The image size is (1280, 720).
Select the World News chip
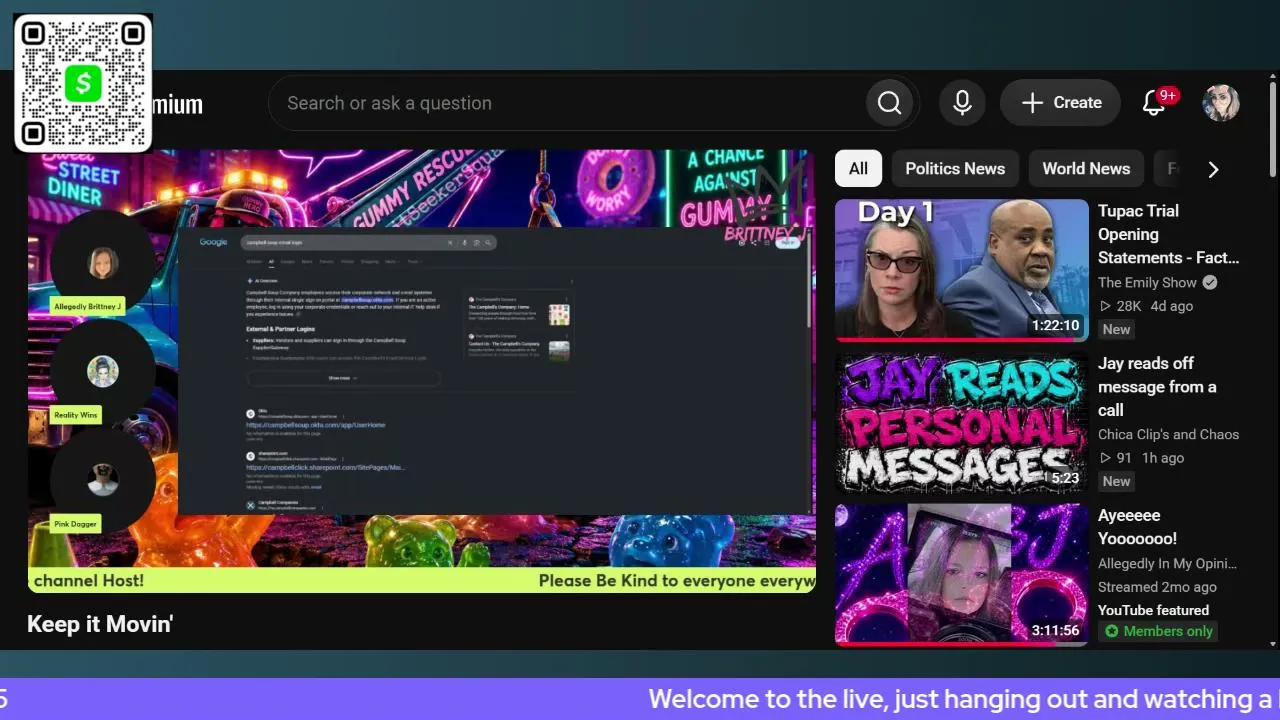tap(1086, 169)
